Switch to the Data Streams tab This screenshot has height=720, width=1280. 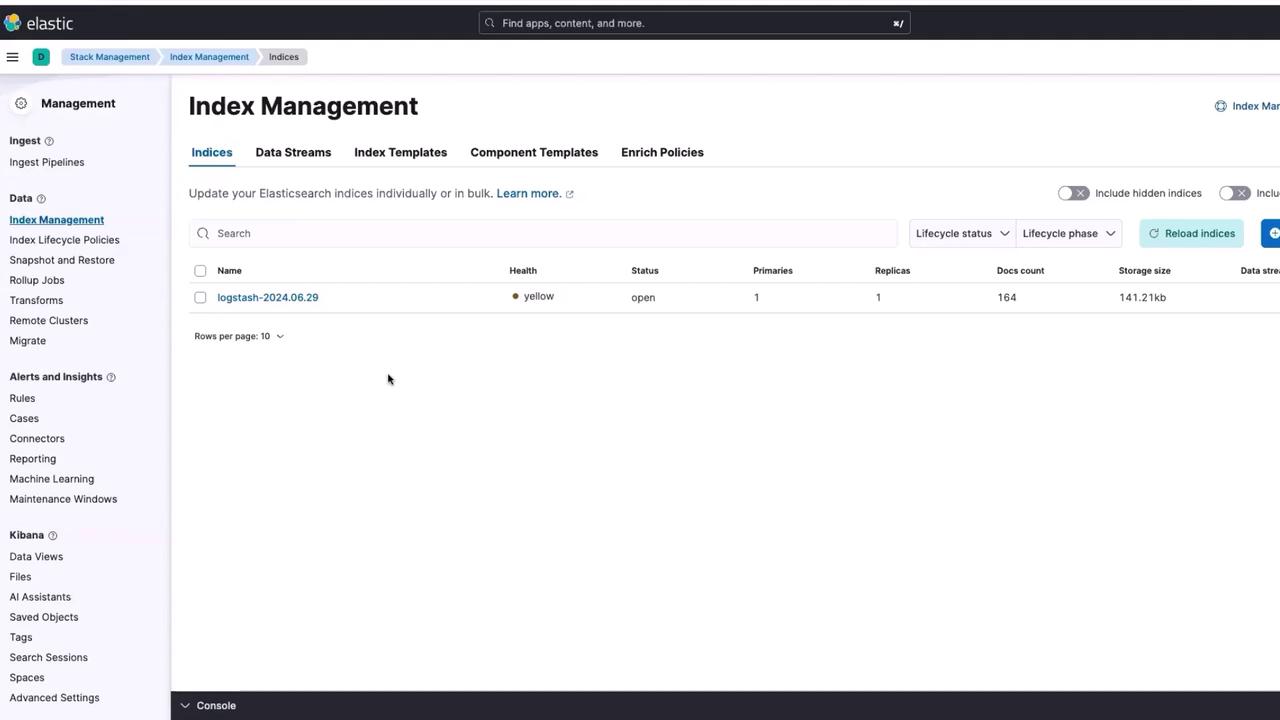293,153
